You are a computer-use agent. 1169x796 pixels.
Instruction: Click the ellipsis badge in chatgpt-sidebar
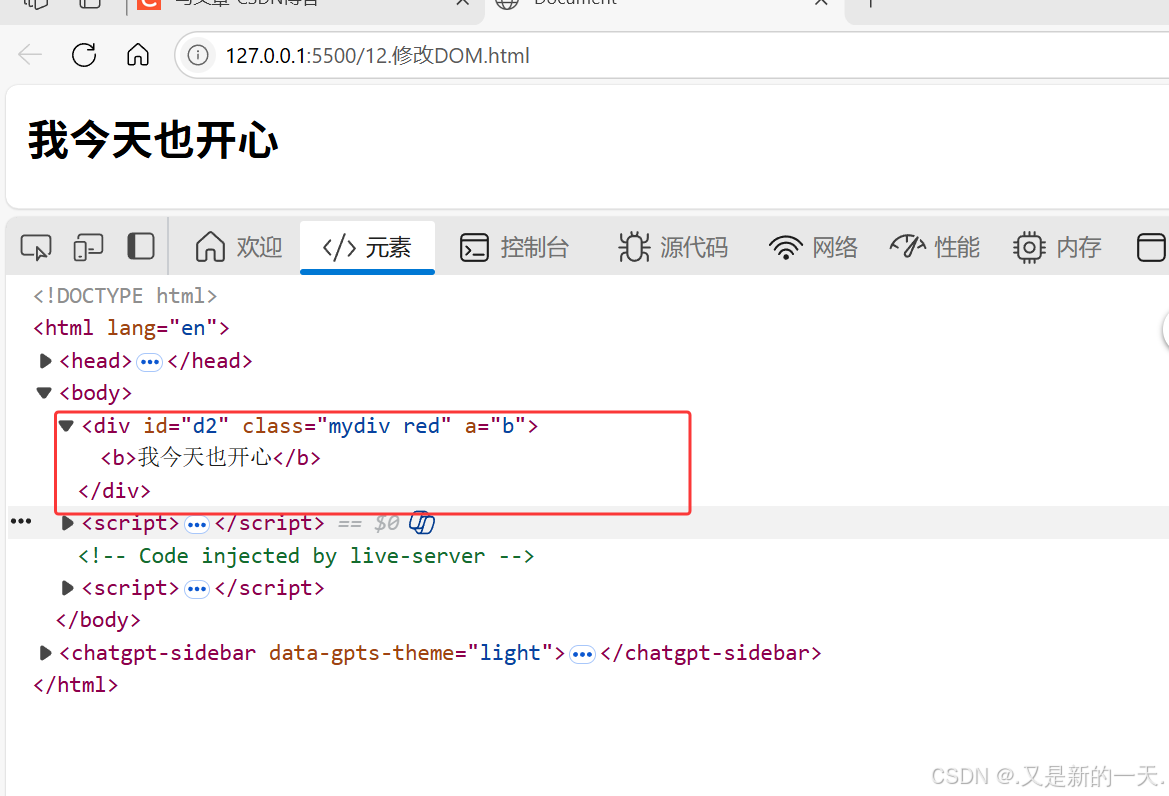point(582,655)
